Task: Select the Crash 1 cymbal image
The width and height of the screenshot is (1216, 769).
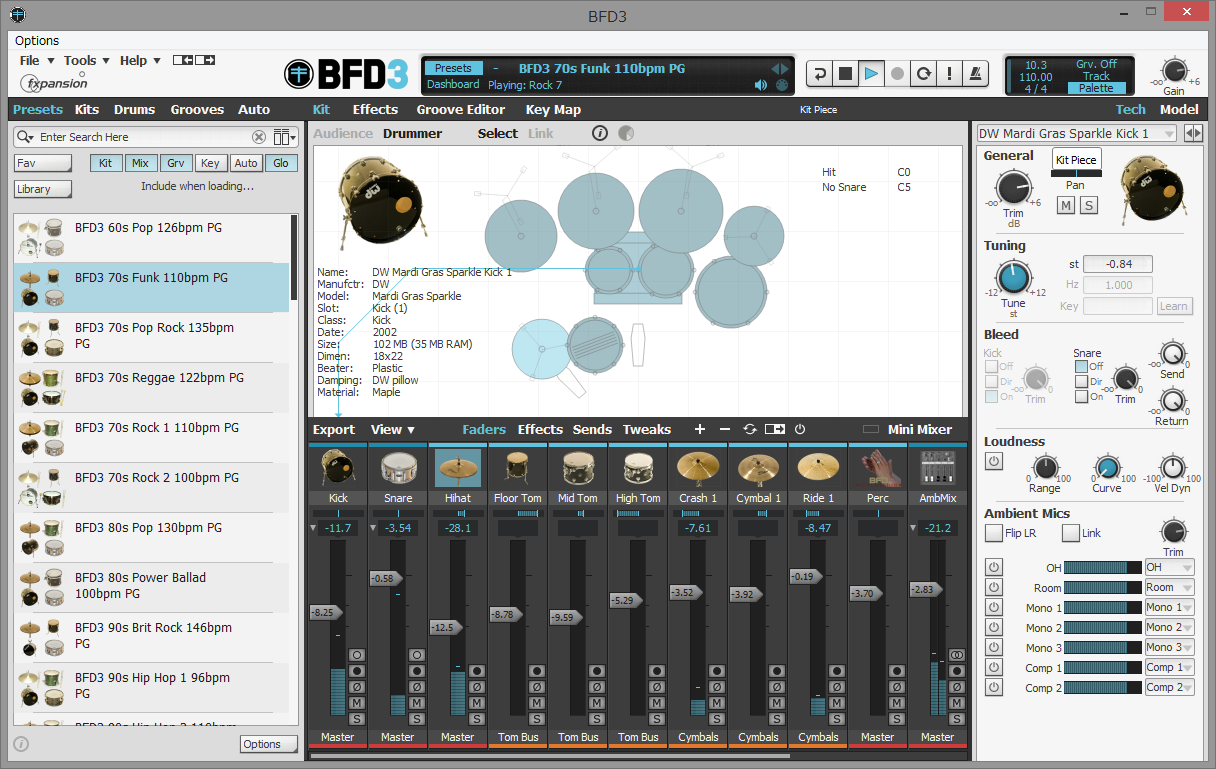Action: click(x=698, y=467)
